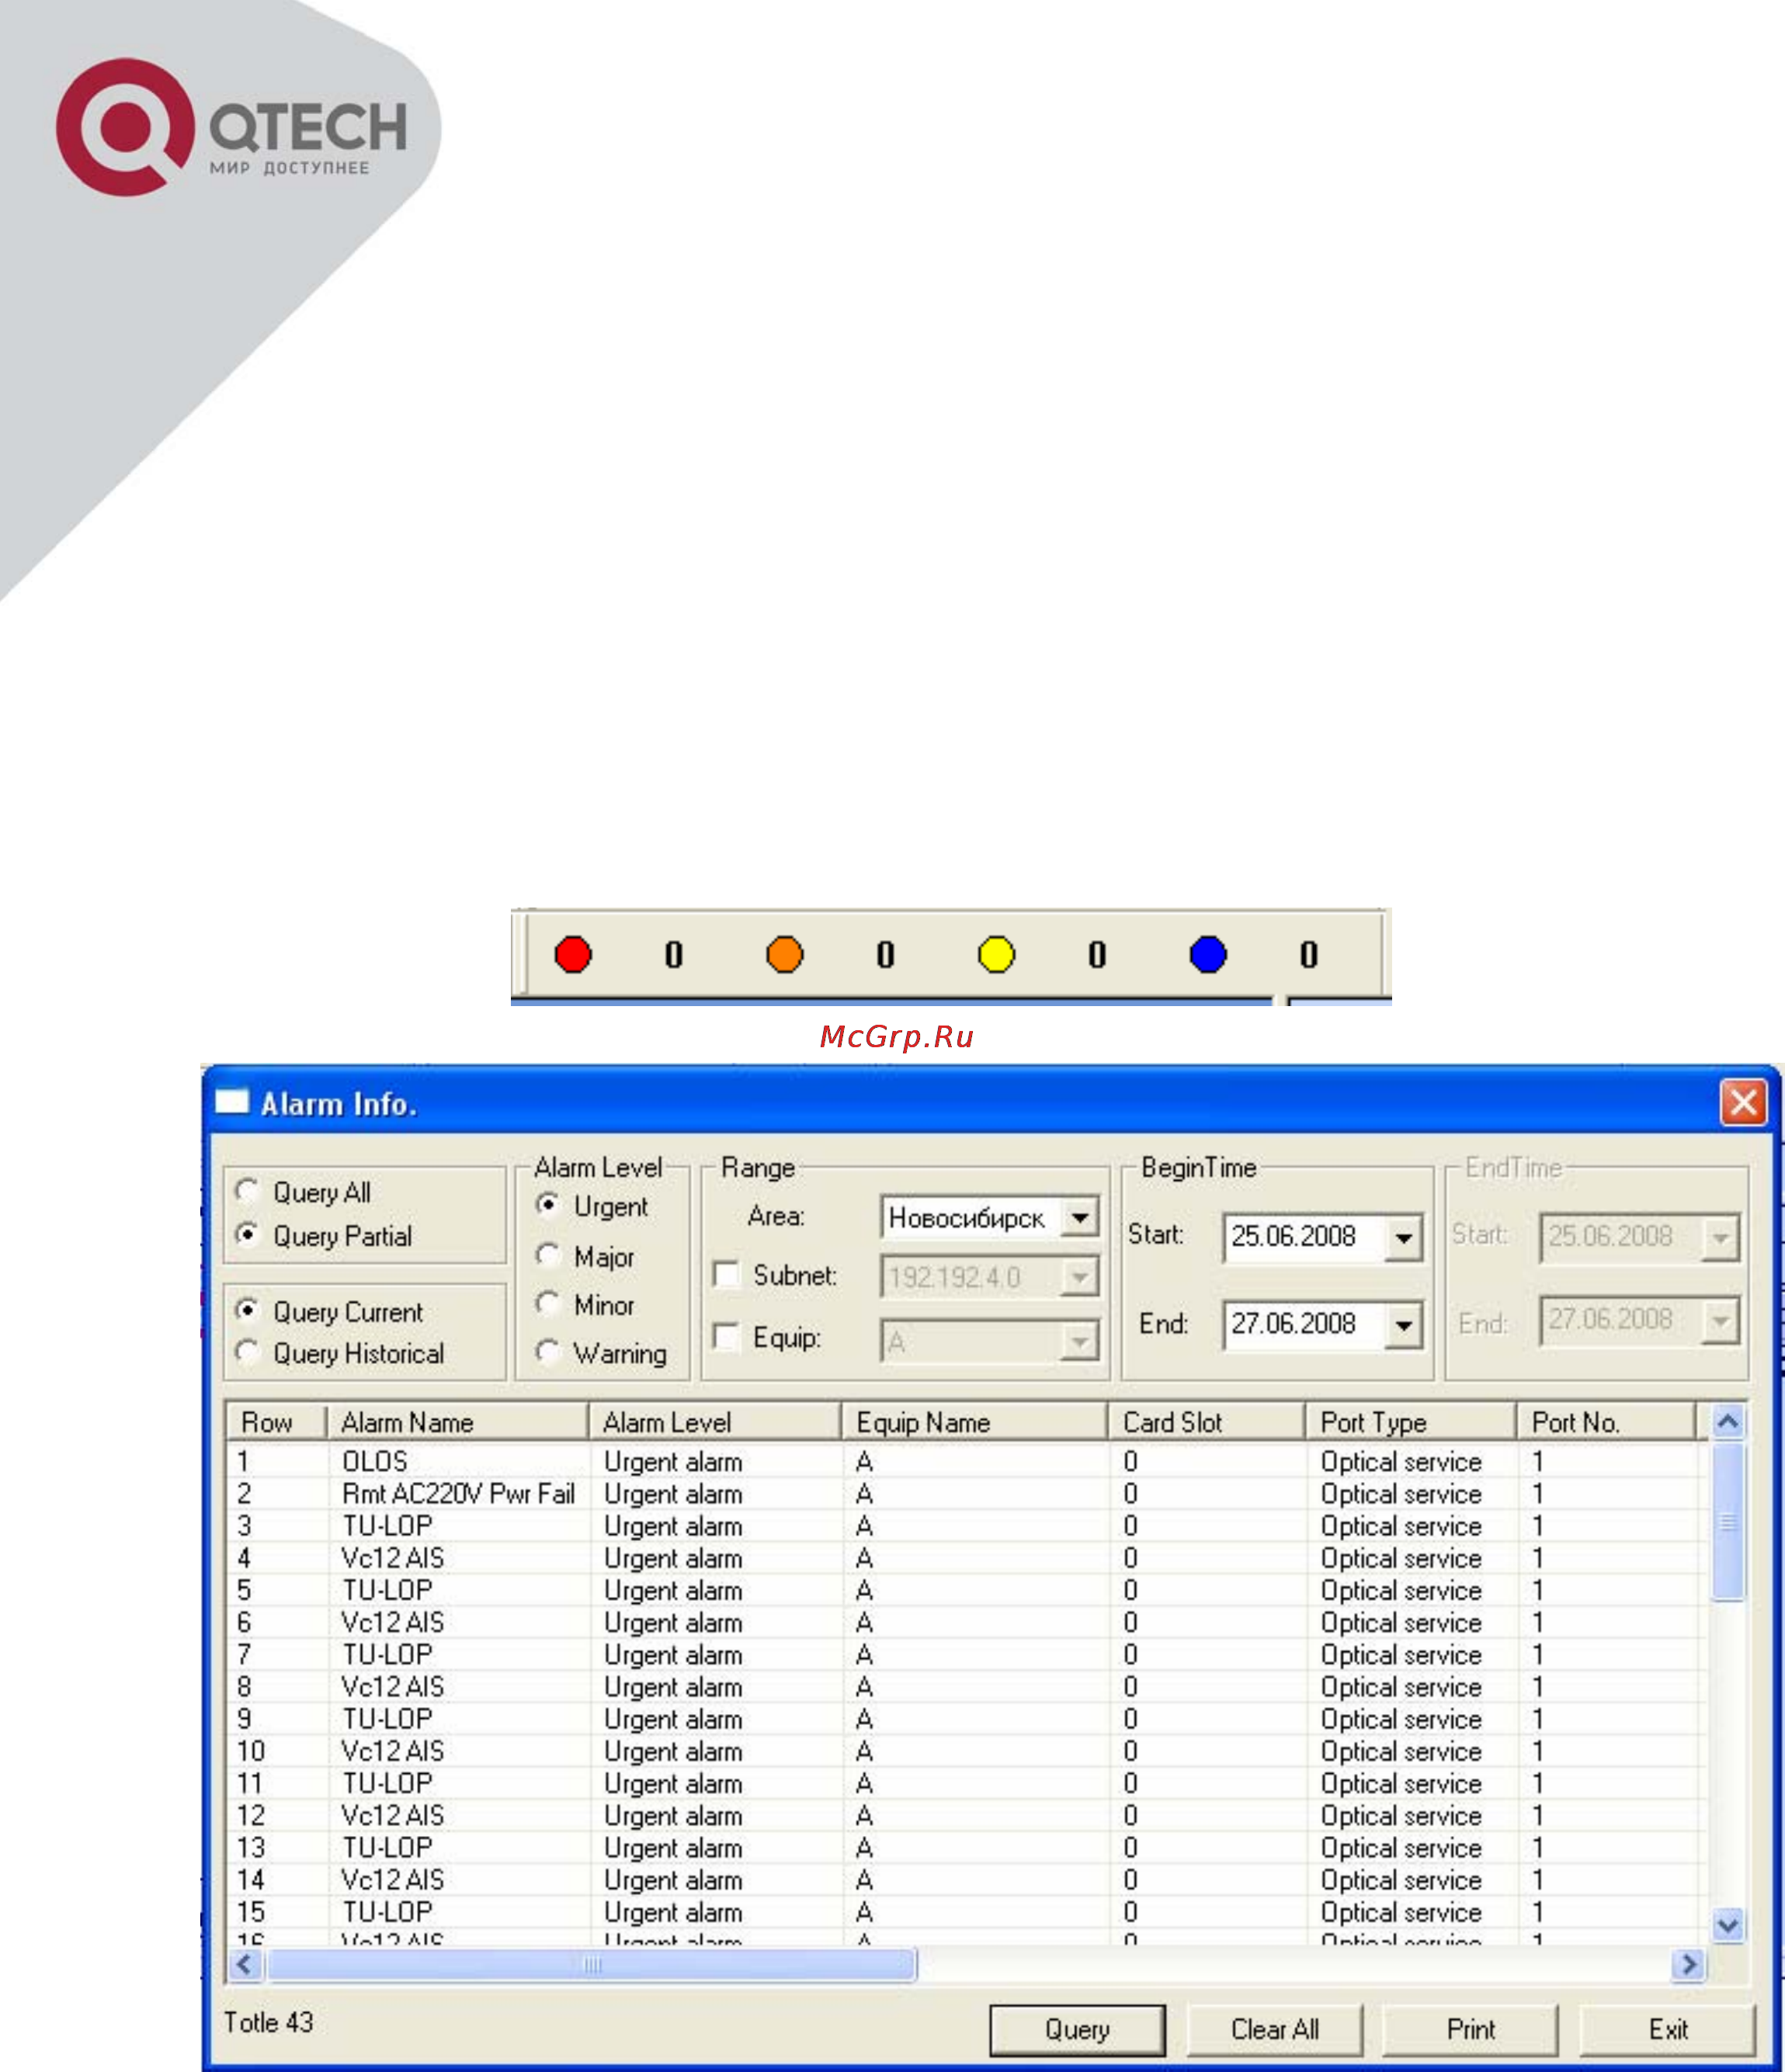Image resolution: width=1785 pixels, height=2072 pixels.
Task: Click the Query button
Action: [1077, 2029]
